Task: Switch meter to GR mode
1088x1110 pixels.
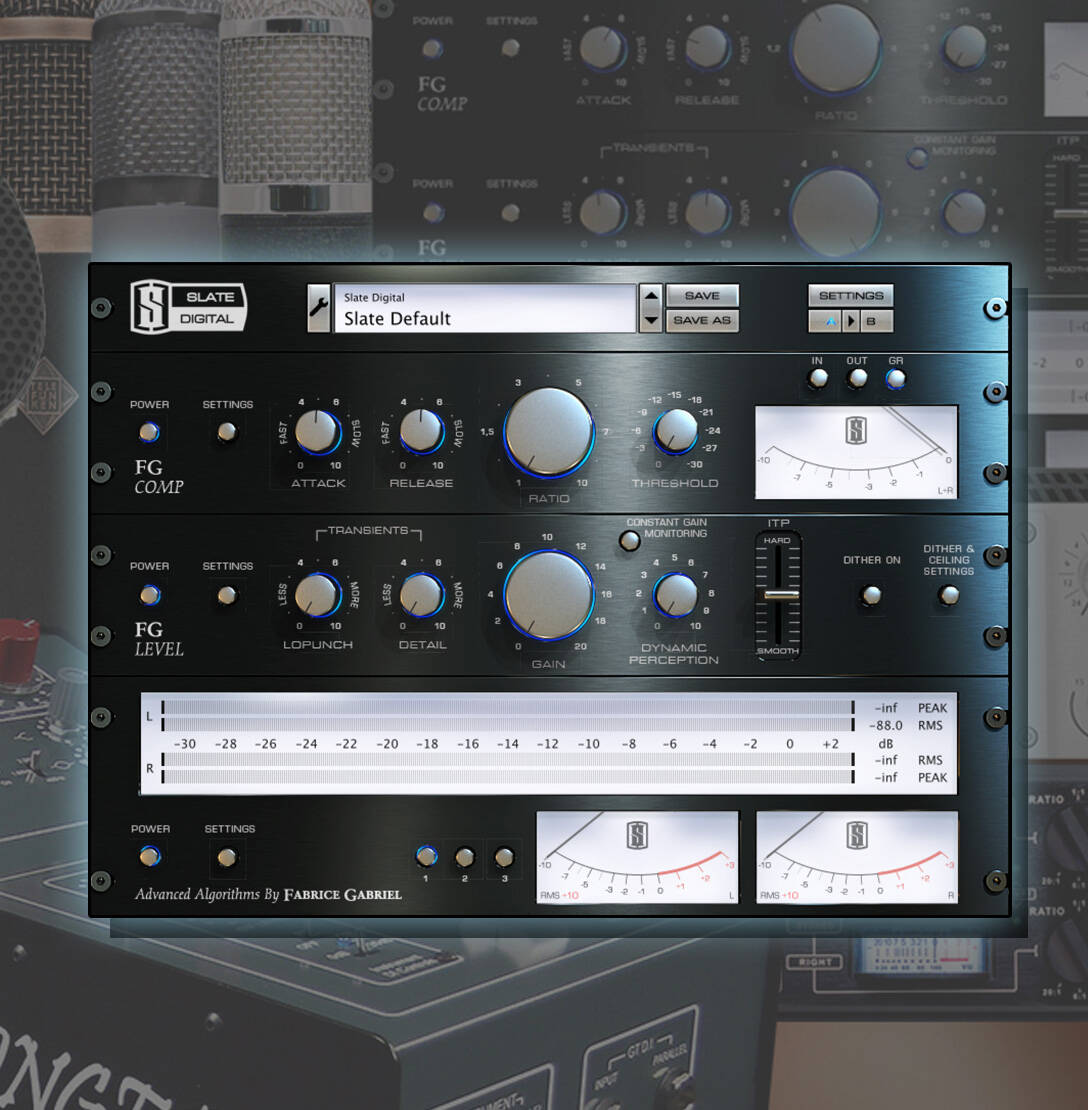Action: pyautogui.click(x=895, y=379)
